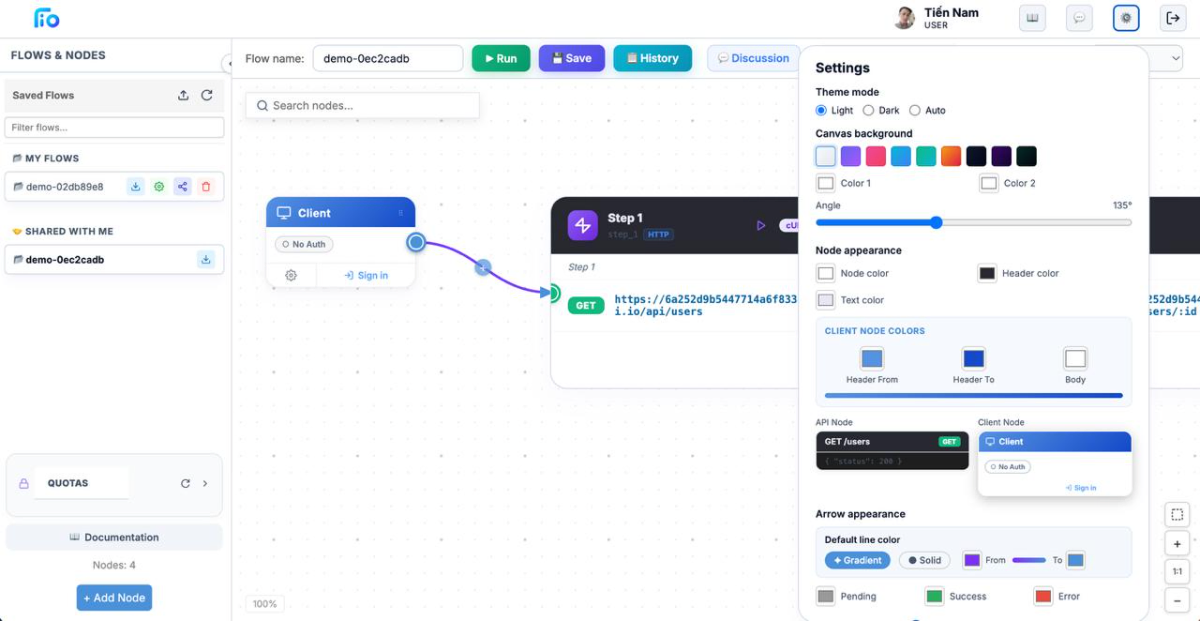The image size is (1200, 621).
Task: Click the play triangle on Step 1 header
Action: point(761,225)
